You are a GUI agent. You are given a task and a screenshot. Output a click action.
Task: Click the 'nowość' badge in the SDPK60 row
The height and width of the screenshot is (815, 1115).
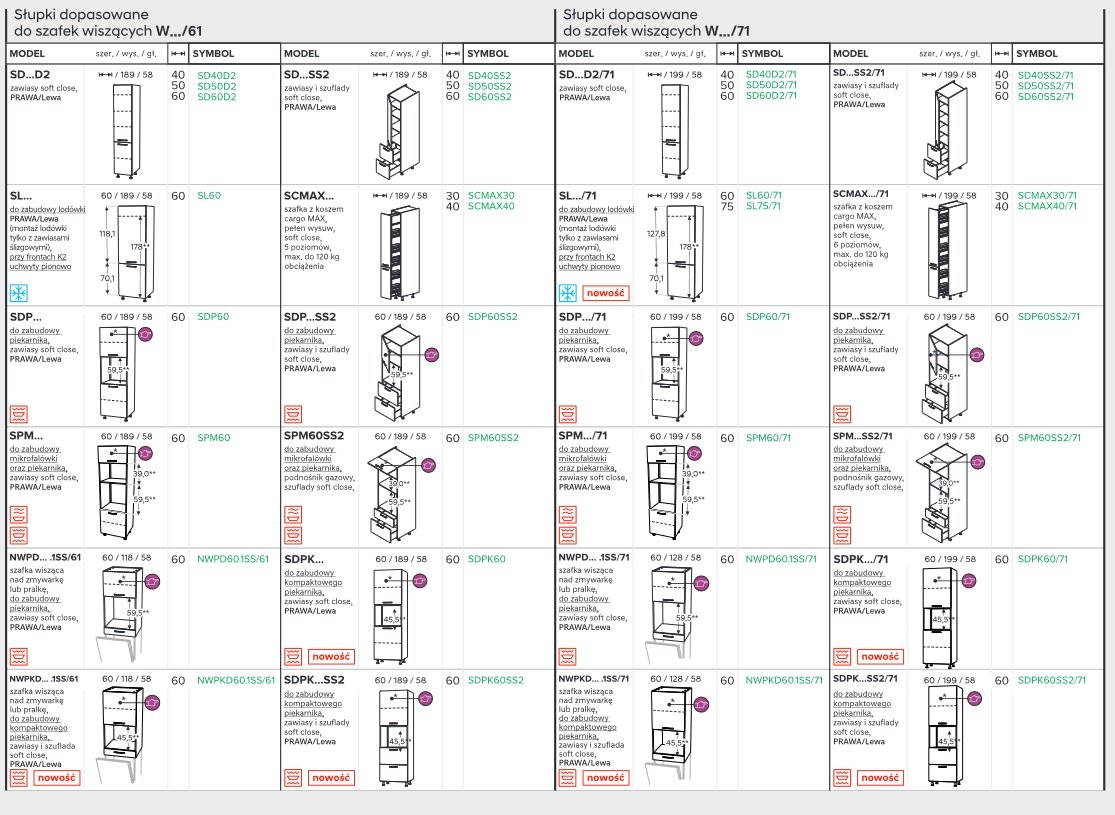[331, 656]
